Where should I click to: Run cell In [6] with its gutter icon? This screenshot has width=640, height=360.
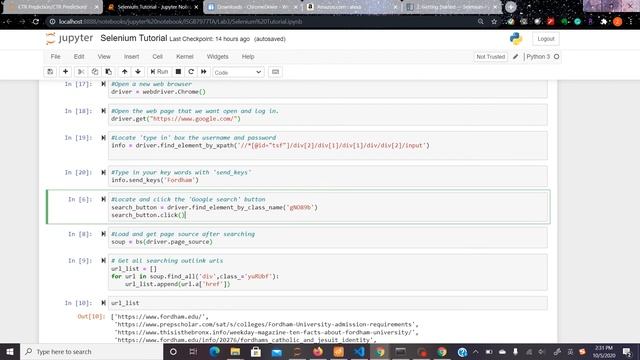click(x=103, y=200)
